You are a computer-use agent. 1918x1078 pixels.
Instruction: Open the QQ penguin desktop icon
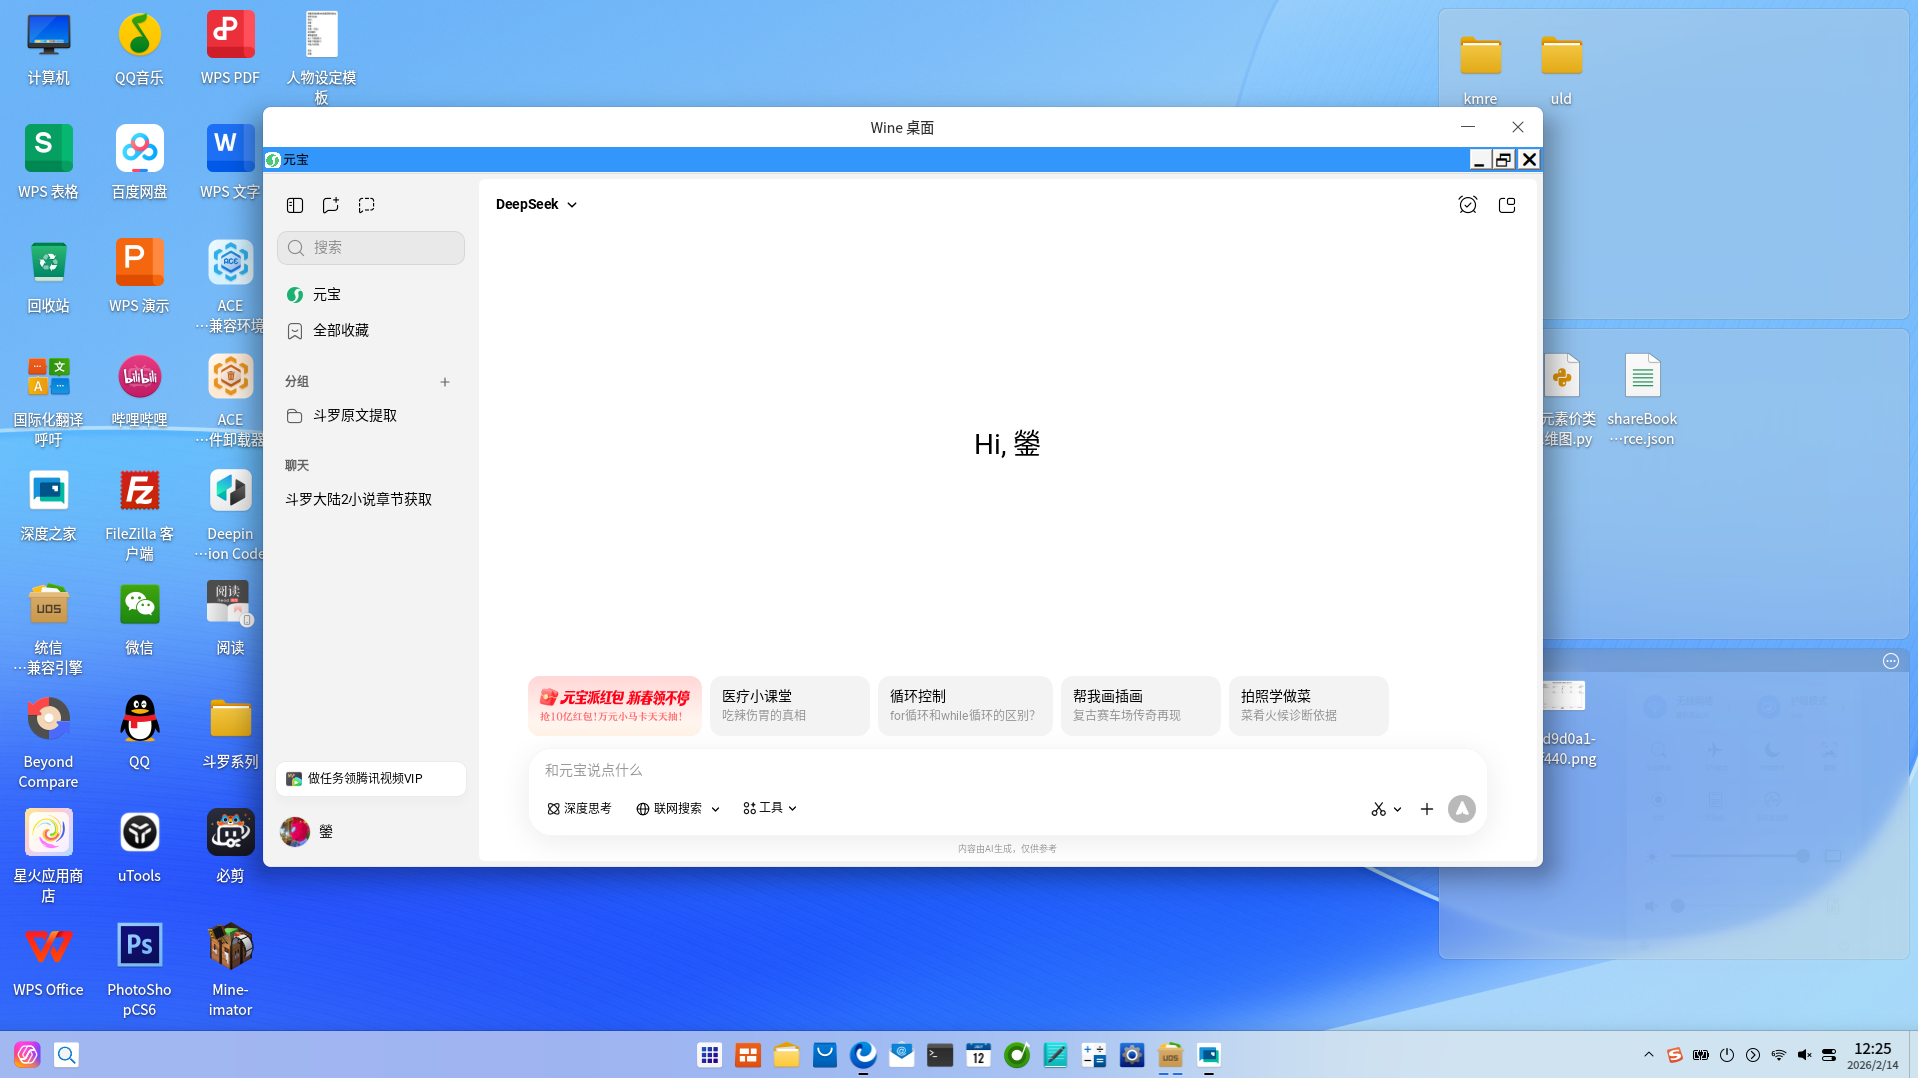pyautogui.click(x=139, y=733)
